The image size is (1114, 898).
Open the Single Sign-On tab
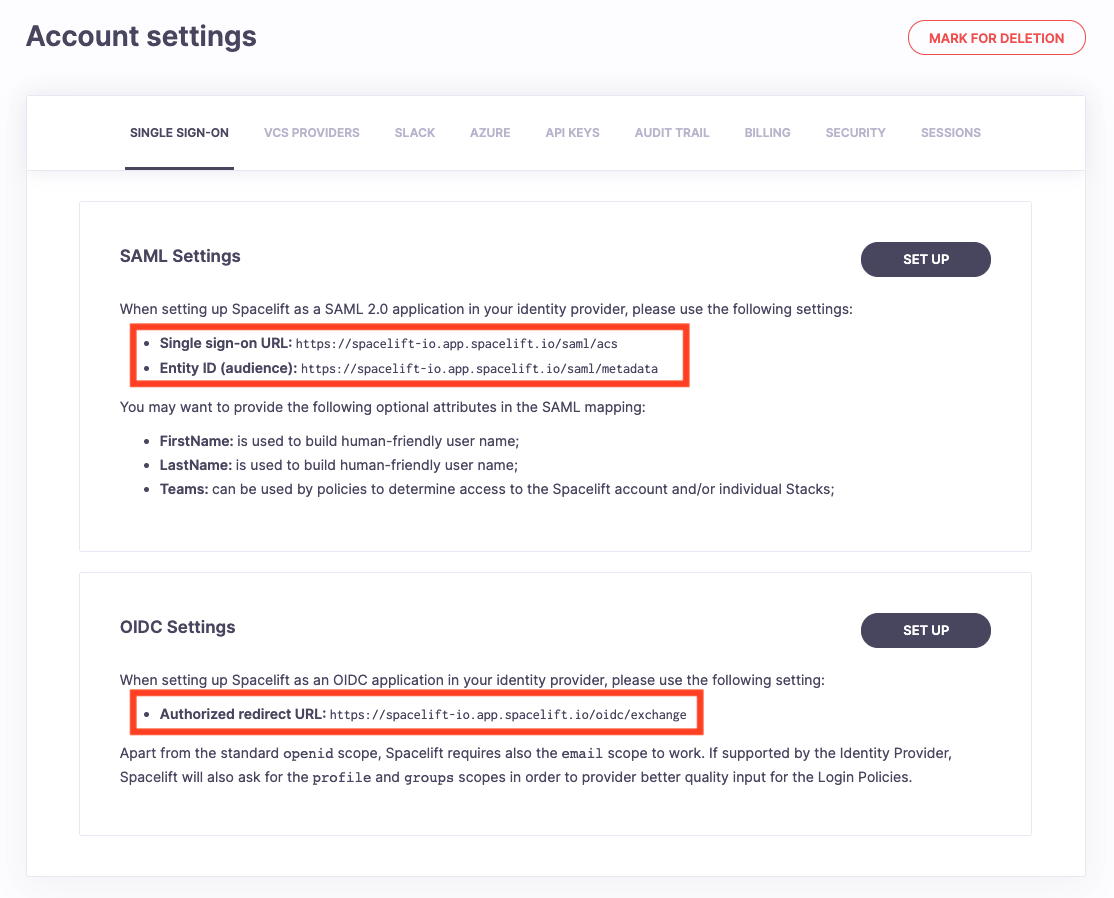pos(179,133)
